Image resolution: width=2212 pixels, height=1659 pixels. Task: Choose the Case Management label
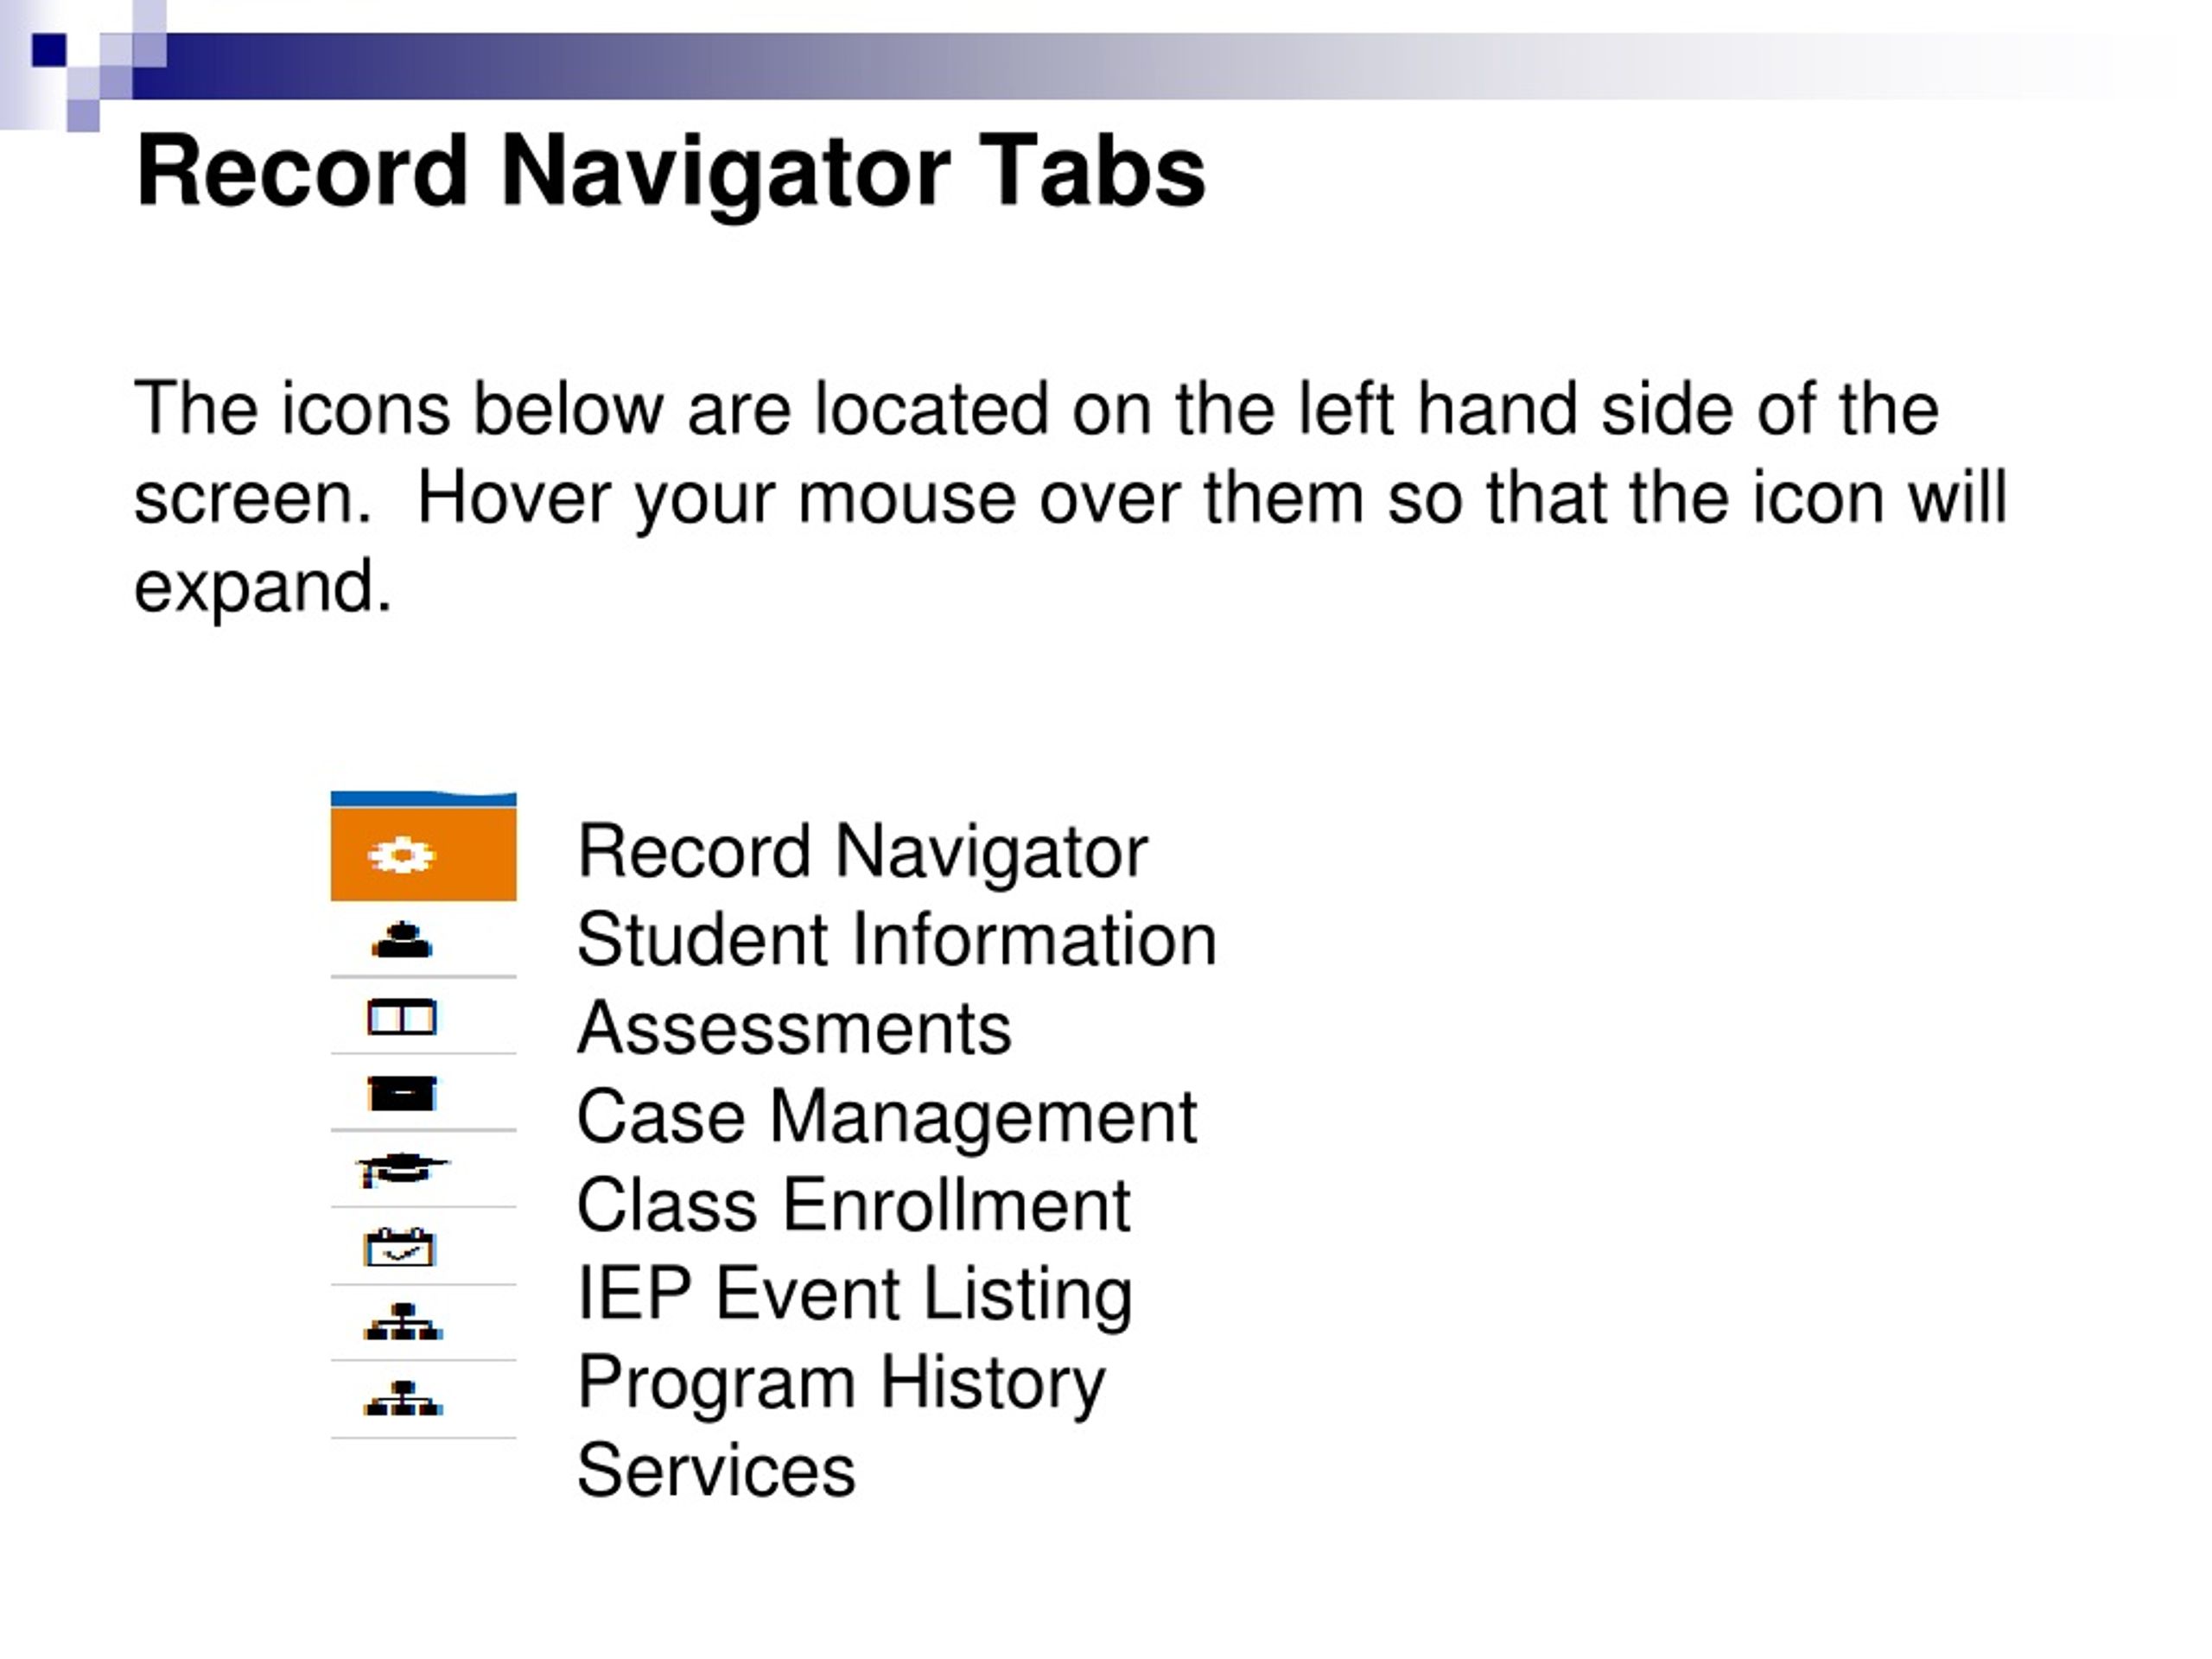coord(886,1117)
